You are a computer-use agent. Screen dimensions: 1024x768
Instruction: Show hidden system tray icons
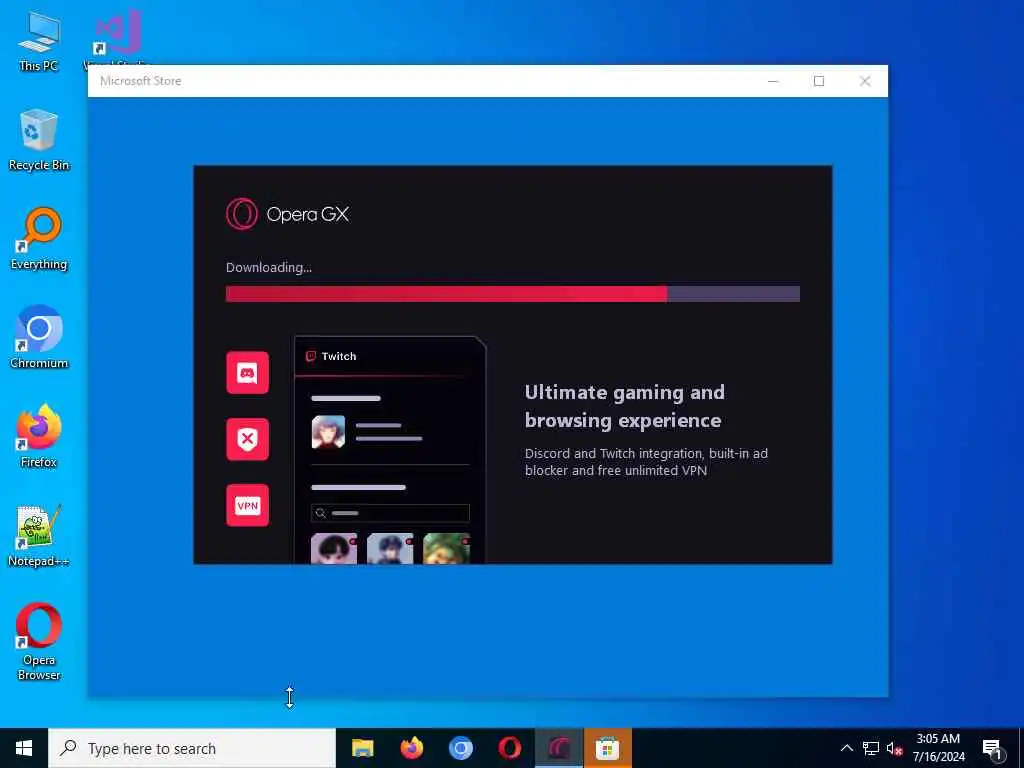coord(846,748)
